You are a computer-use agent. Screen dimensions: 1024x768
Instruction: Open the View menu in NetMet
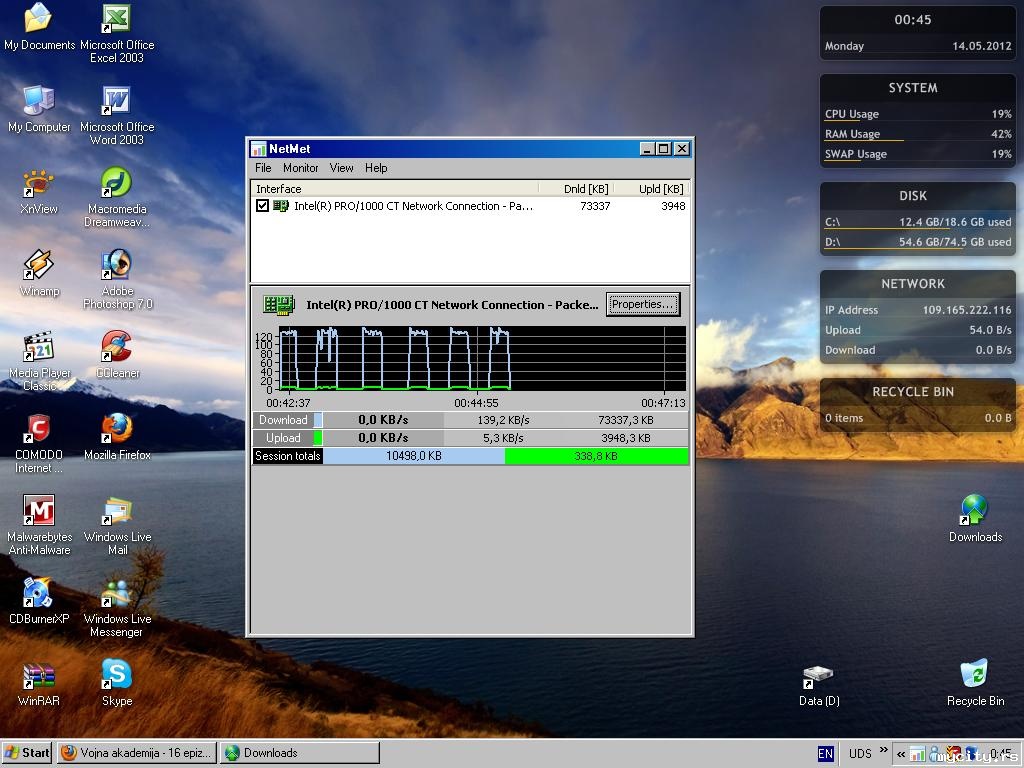point(341,168)
